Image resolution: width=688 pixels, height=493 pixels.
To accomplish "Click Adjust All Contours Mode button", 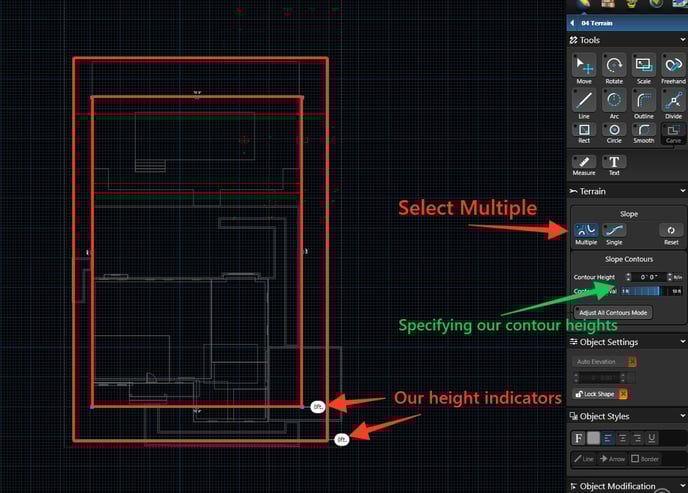I will (612, 312).
